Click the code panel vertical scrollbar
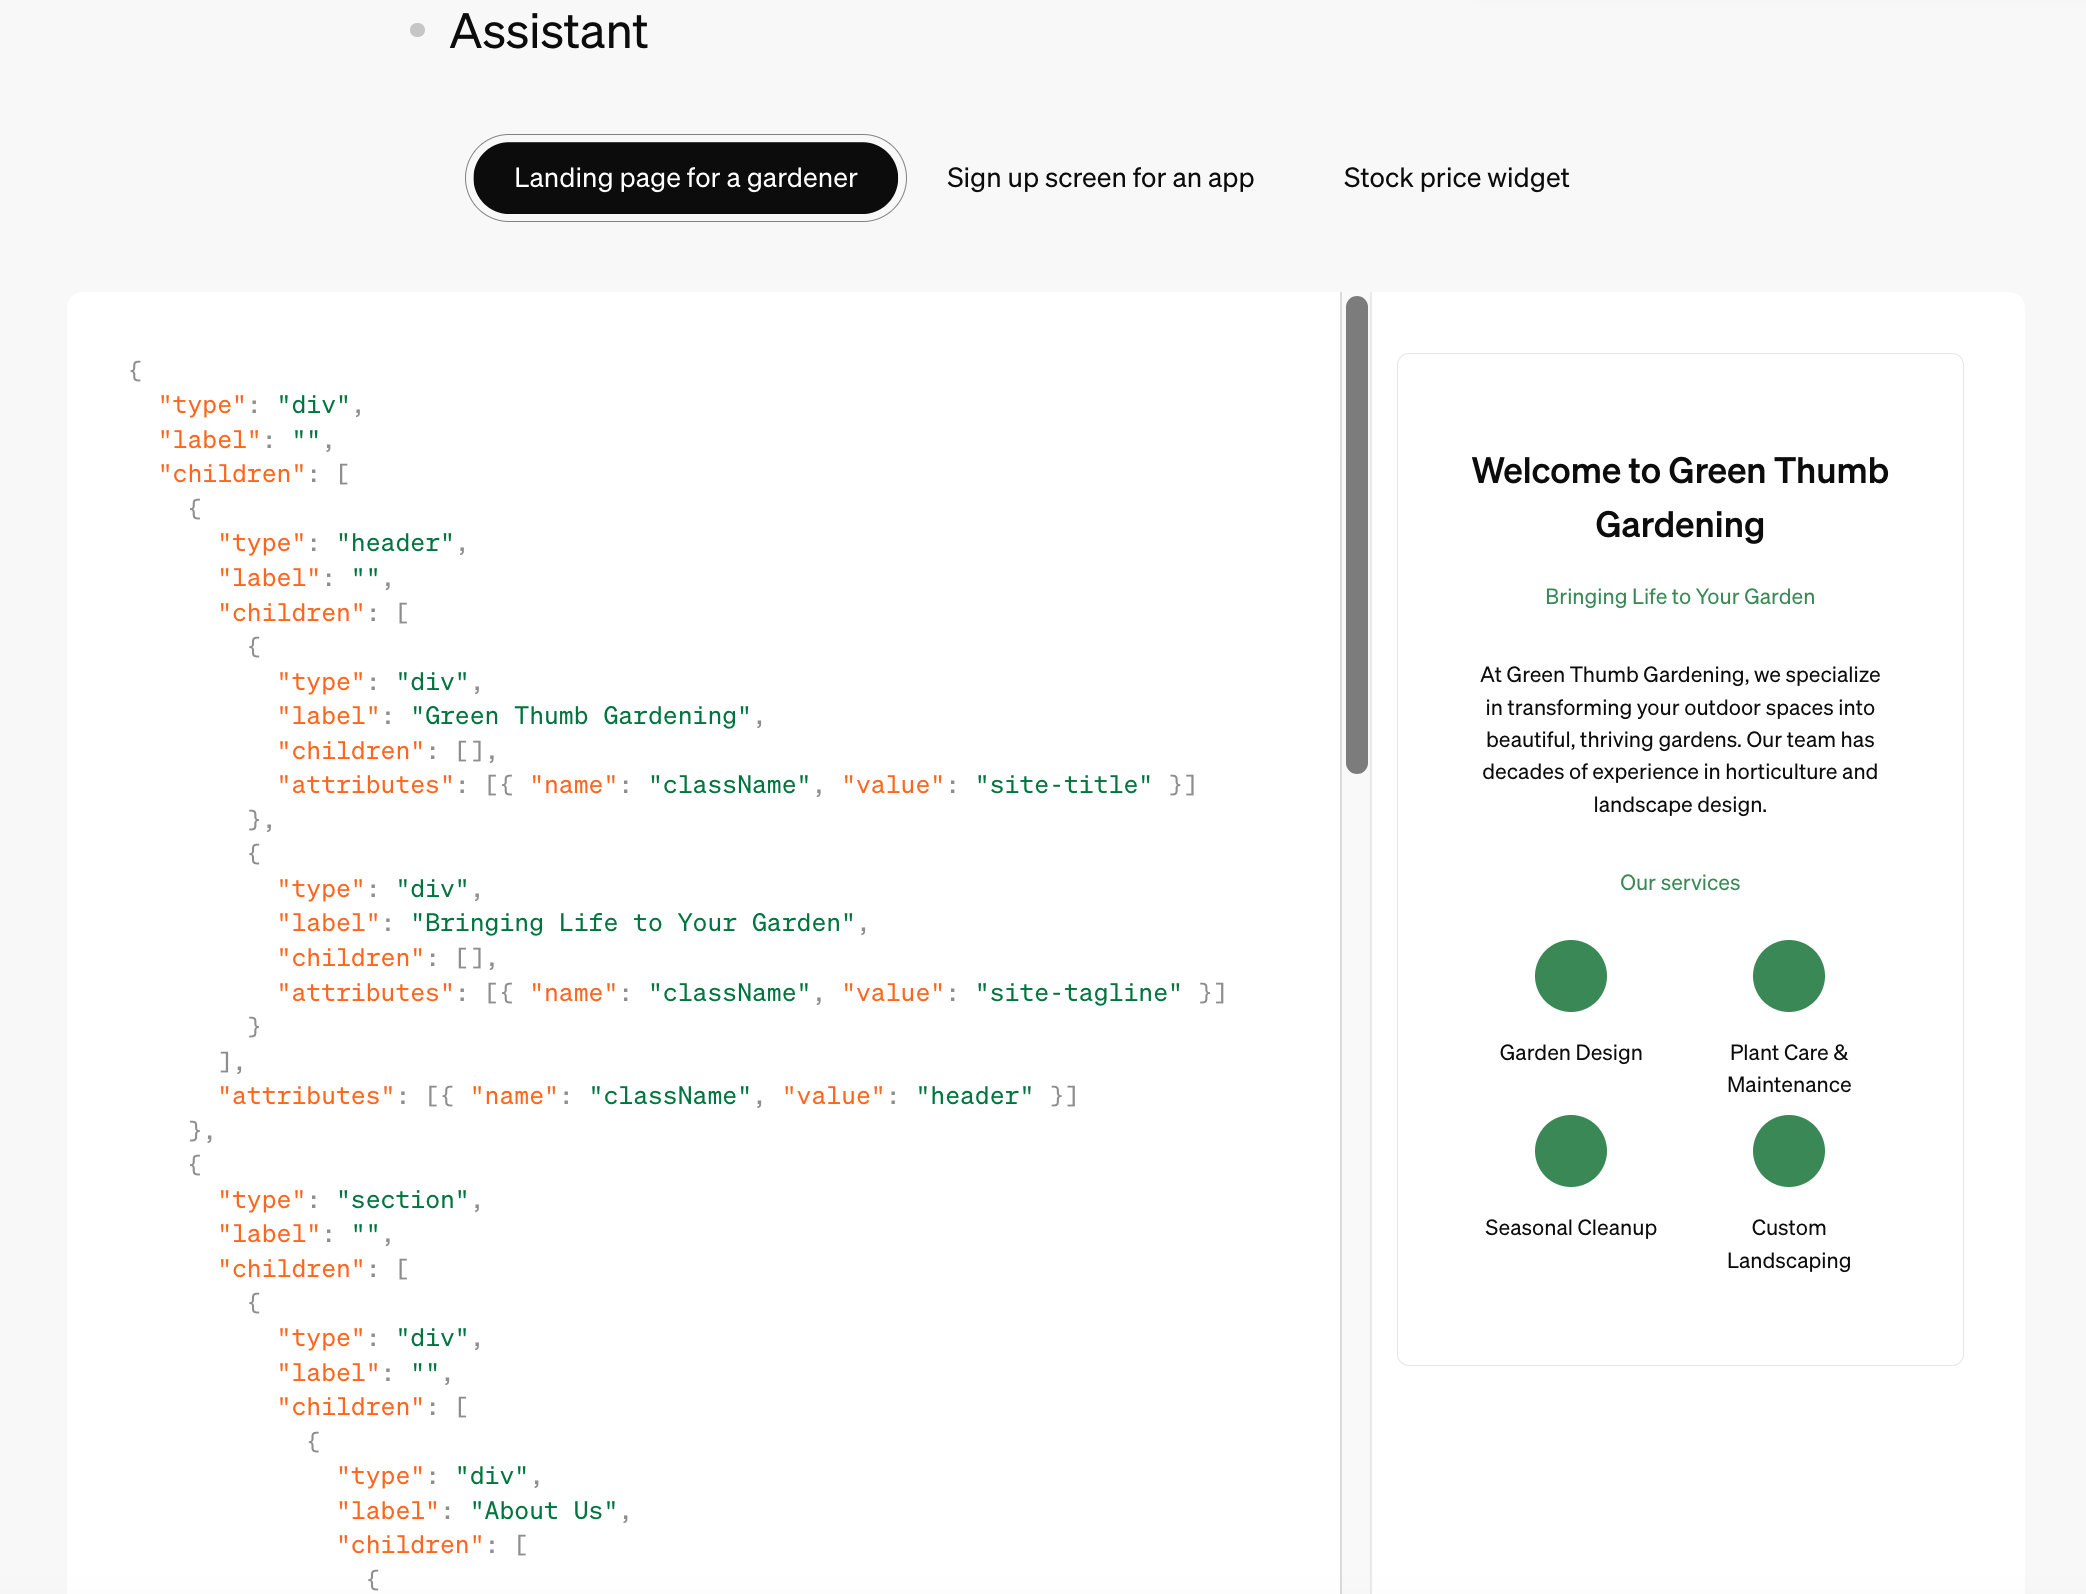2086x1594 pixels. click(1356, 535)
